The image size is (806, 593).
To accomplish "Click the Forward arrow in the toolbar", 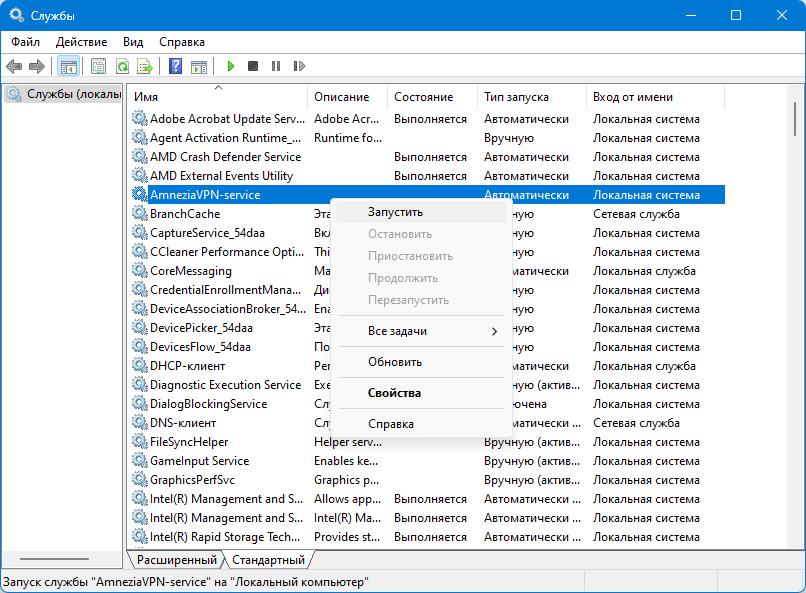I will click(37, 66).
